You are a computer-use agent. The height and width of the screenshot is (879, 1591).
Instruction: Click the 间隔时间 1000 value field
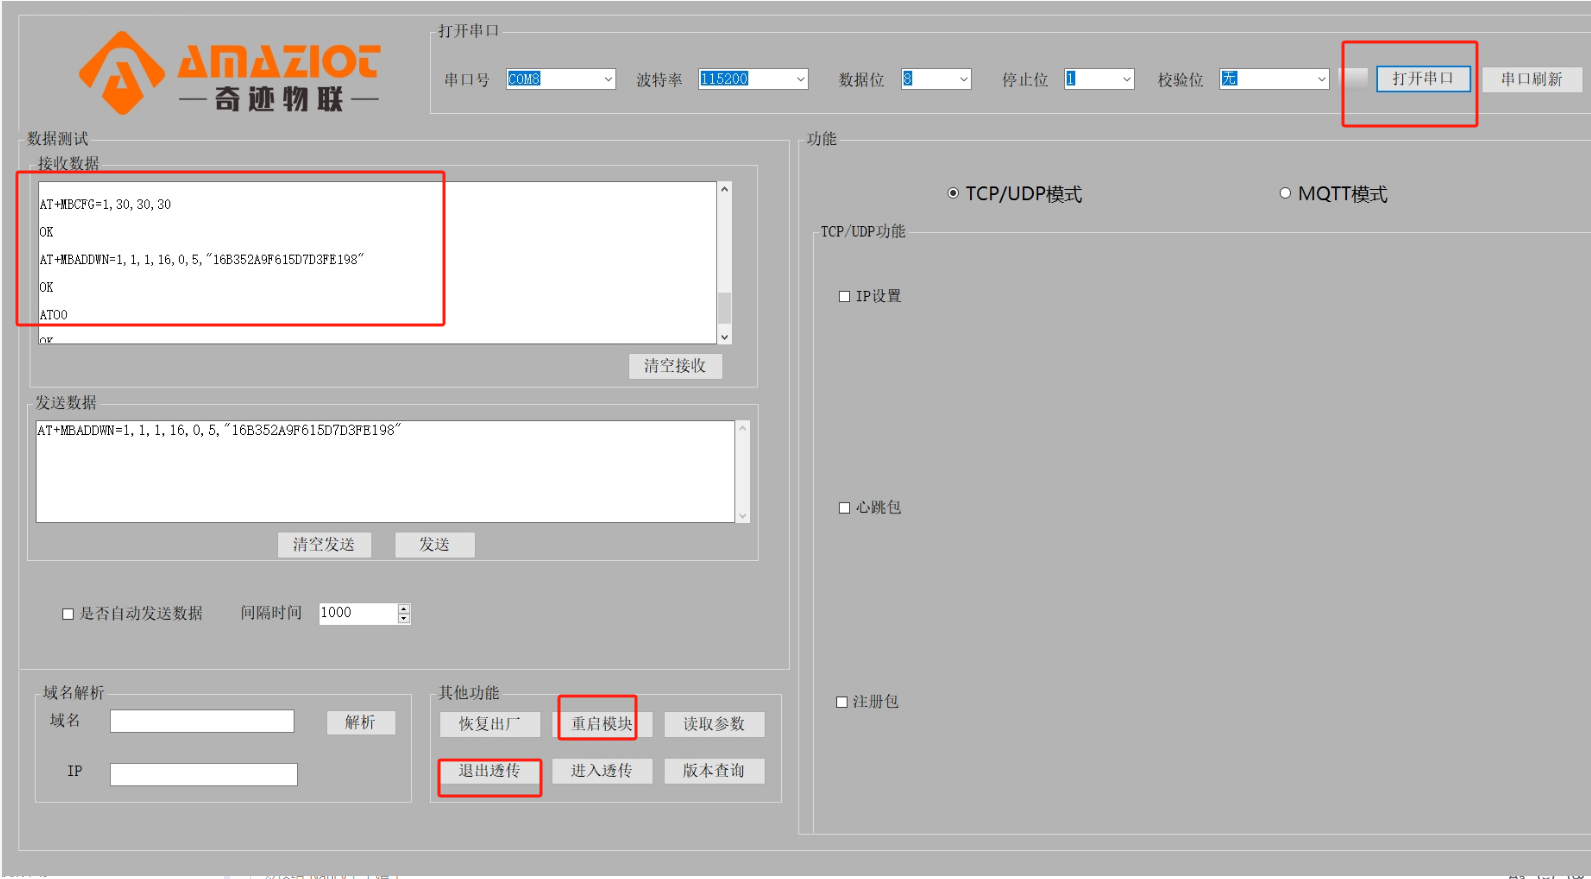click(x=358, y=613)
